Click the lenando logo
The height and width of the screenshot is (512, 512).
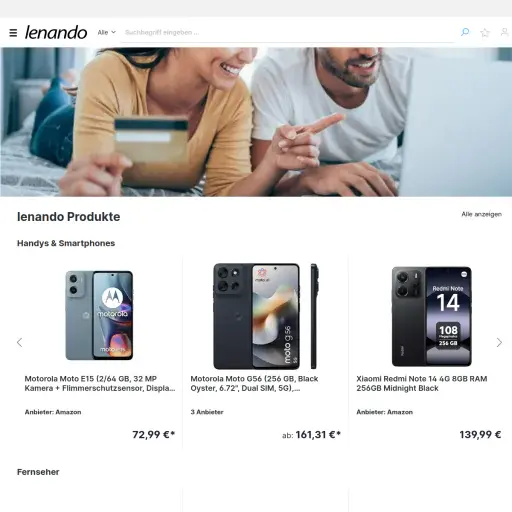click(x=56, y=32)
